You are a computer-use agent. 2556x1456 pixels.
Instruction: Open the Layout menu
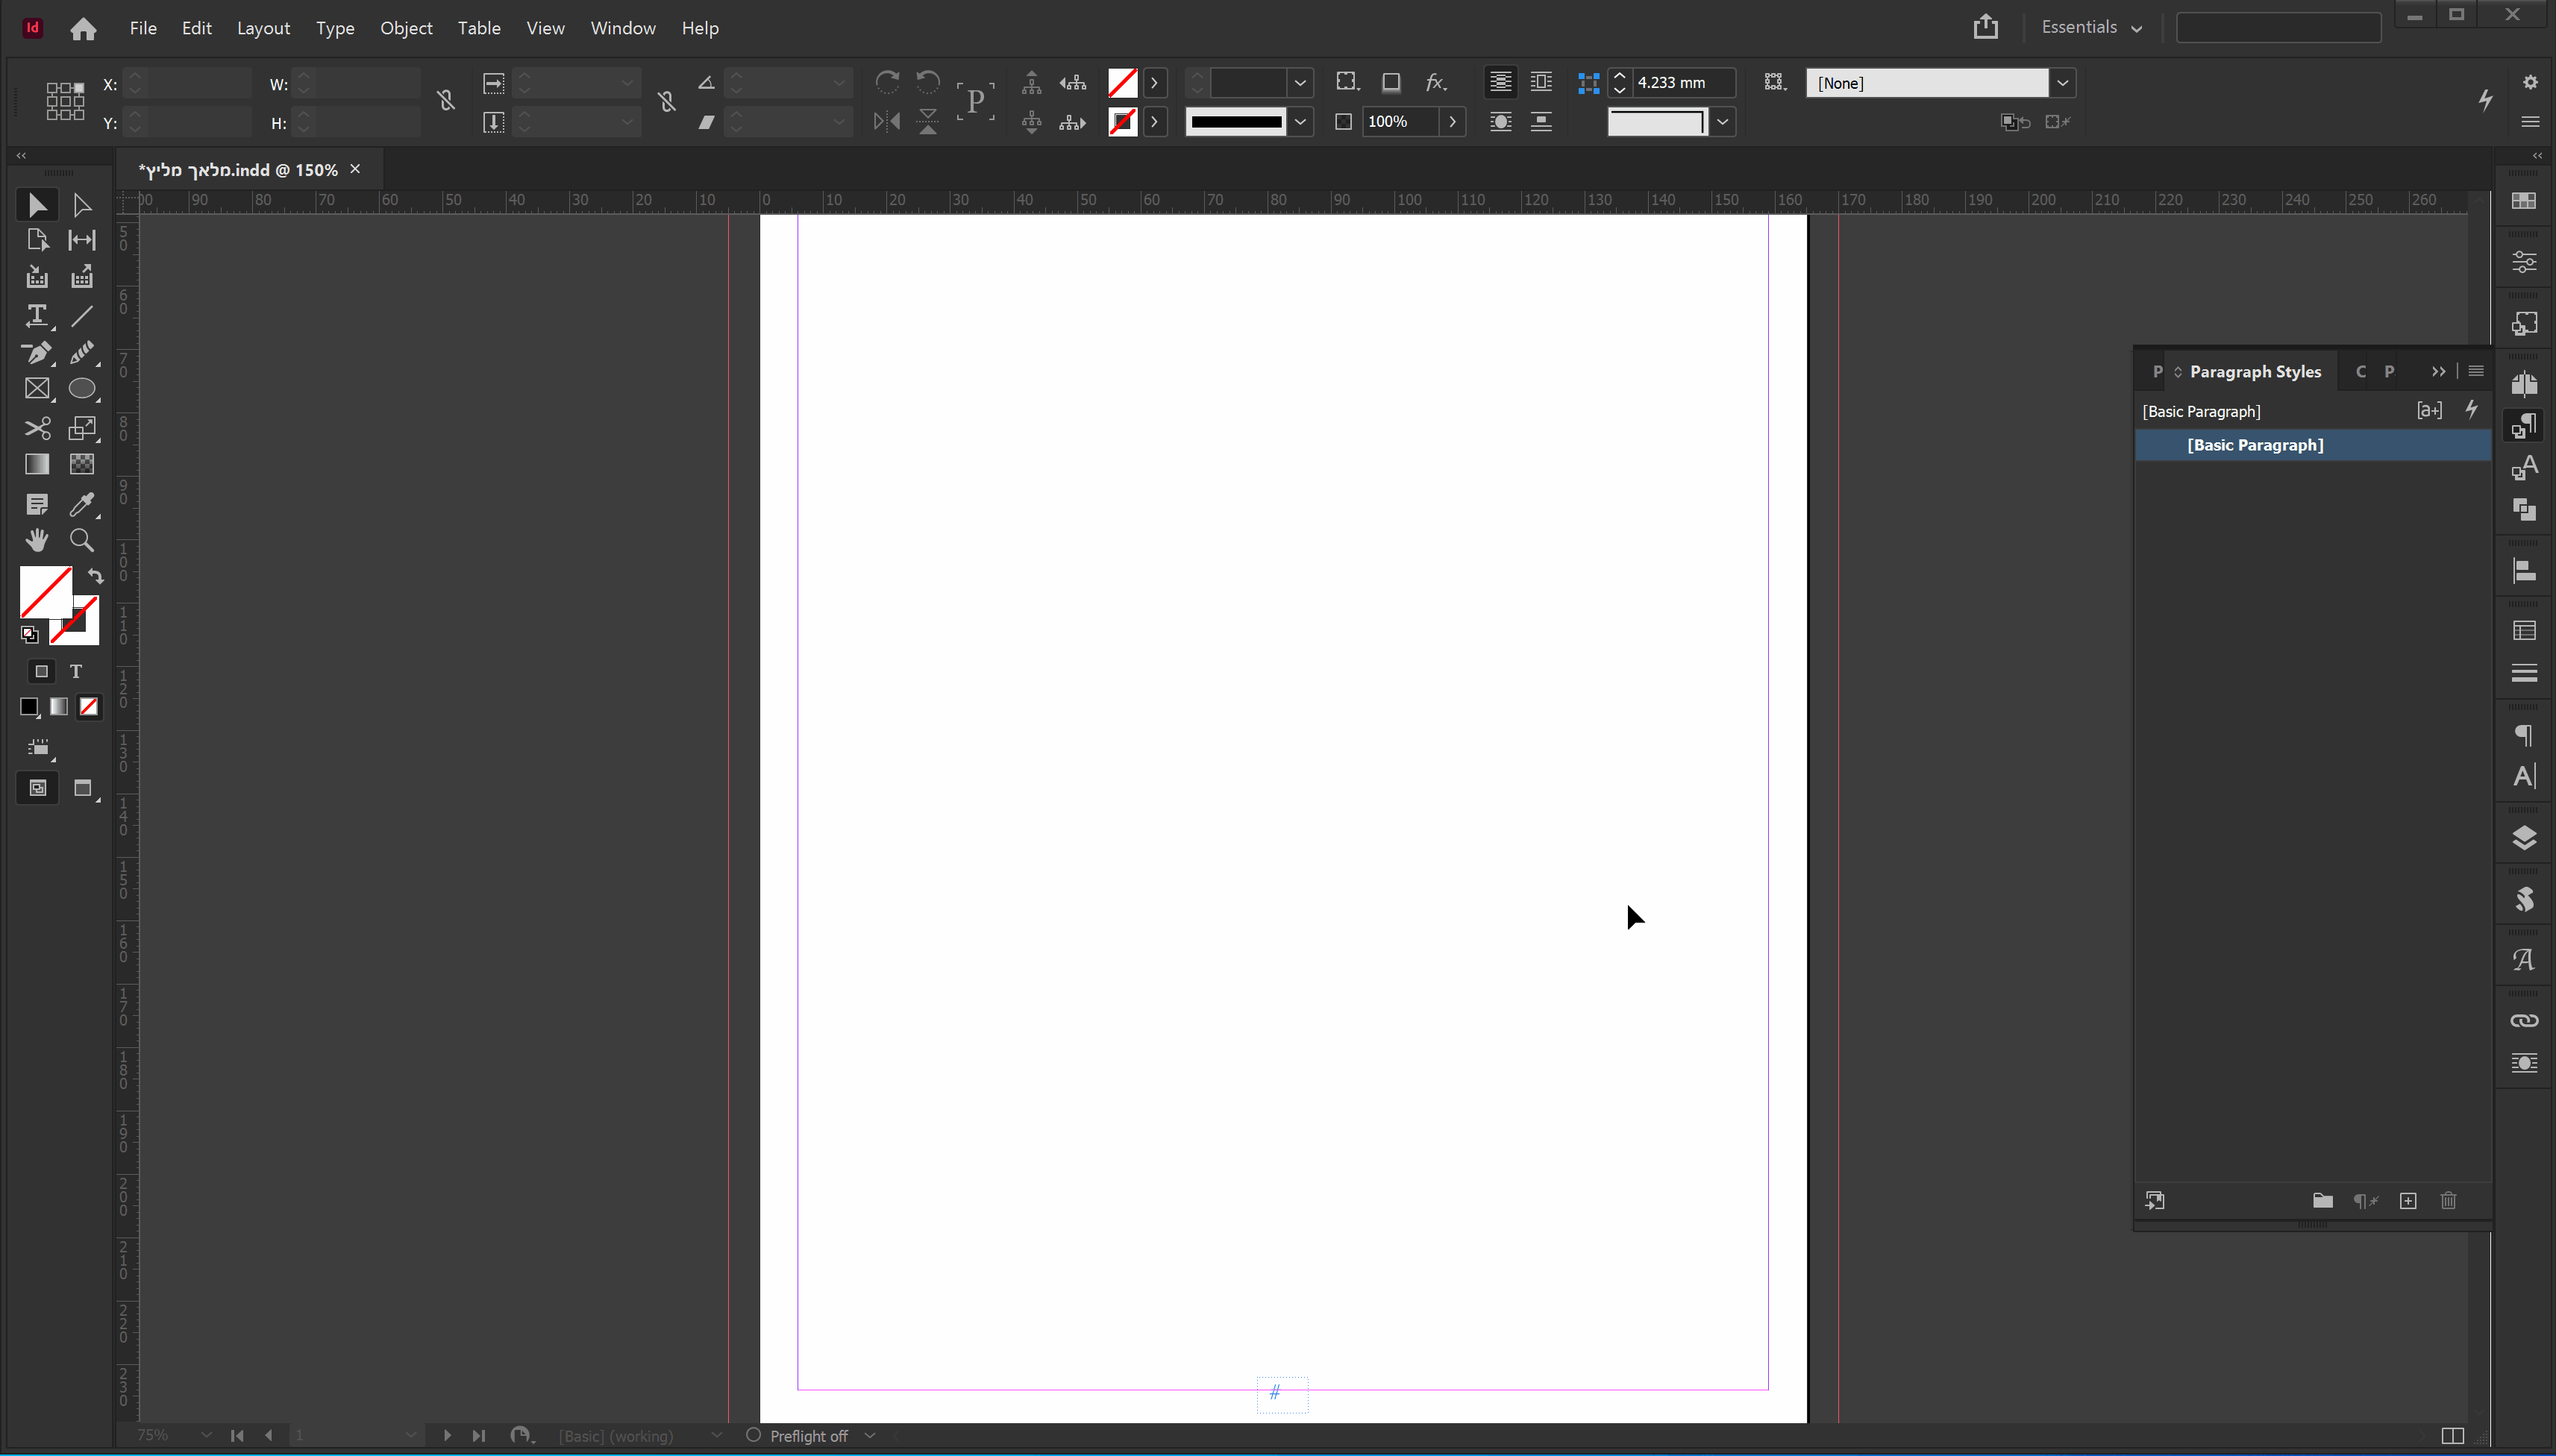point(263,28)
